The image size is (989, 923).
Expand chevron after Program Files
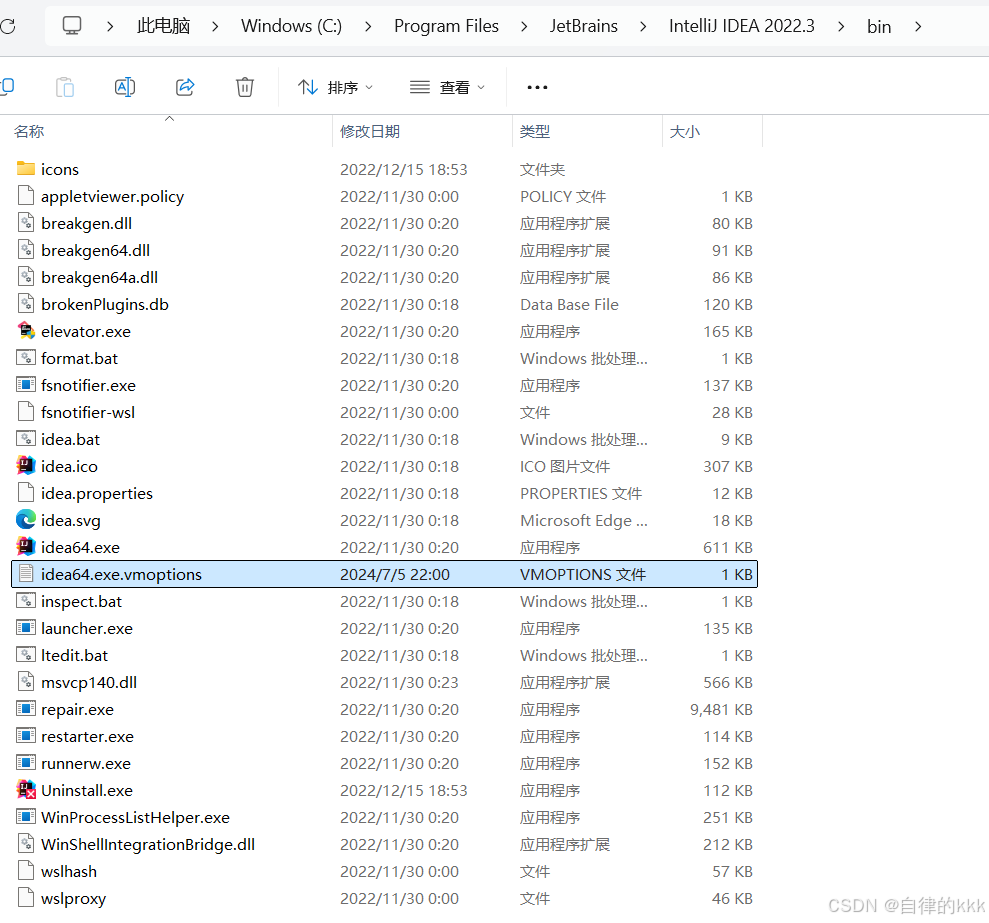524,26
